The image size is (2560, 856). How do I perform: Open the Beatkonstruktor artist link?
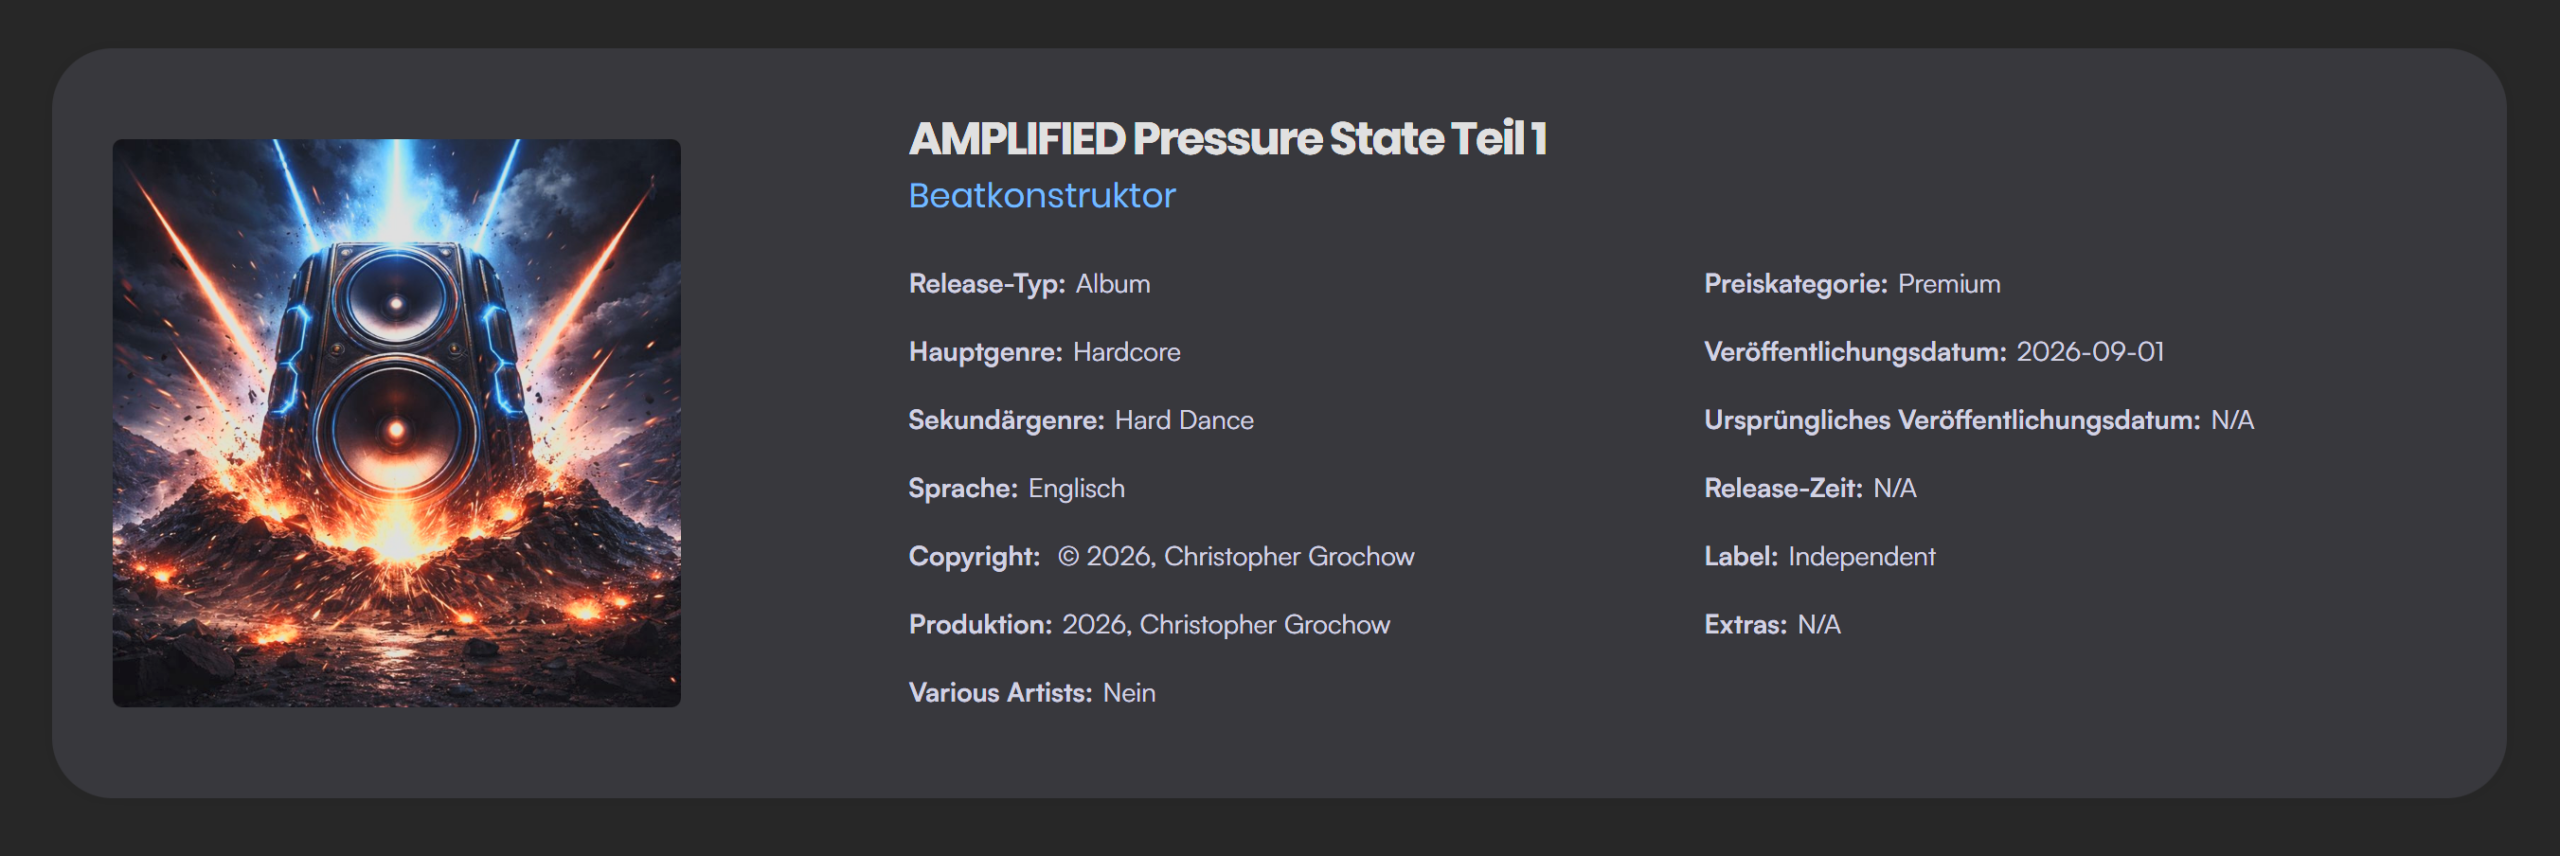click(1042, 196)
